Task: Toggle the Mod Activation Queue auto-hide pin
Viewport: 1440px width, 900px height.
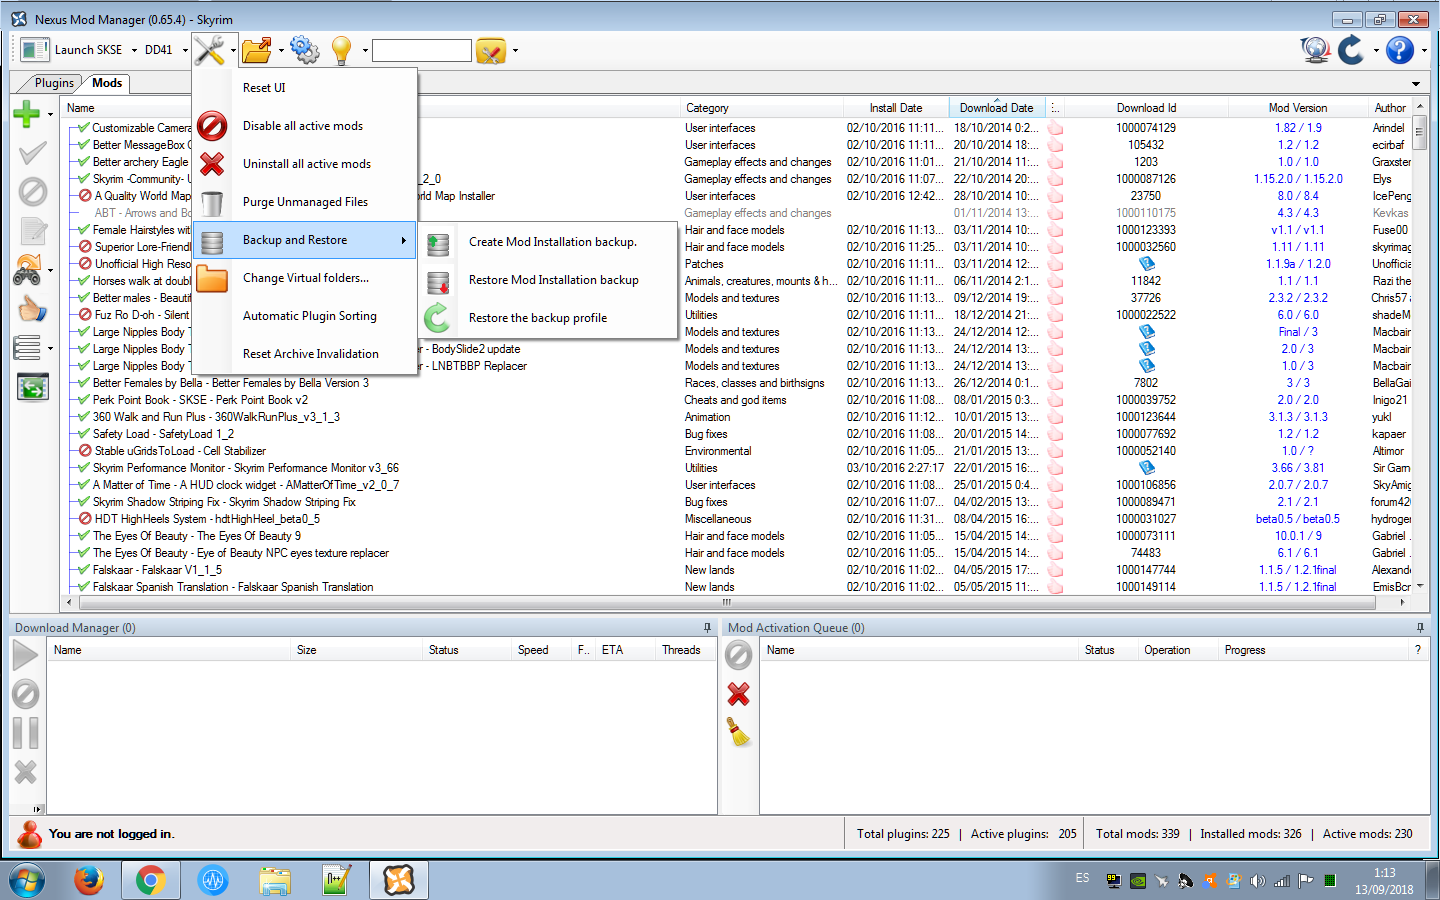Action: (1420, 628)
